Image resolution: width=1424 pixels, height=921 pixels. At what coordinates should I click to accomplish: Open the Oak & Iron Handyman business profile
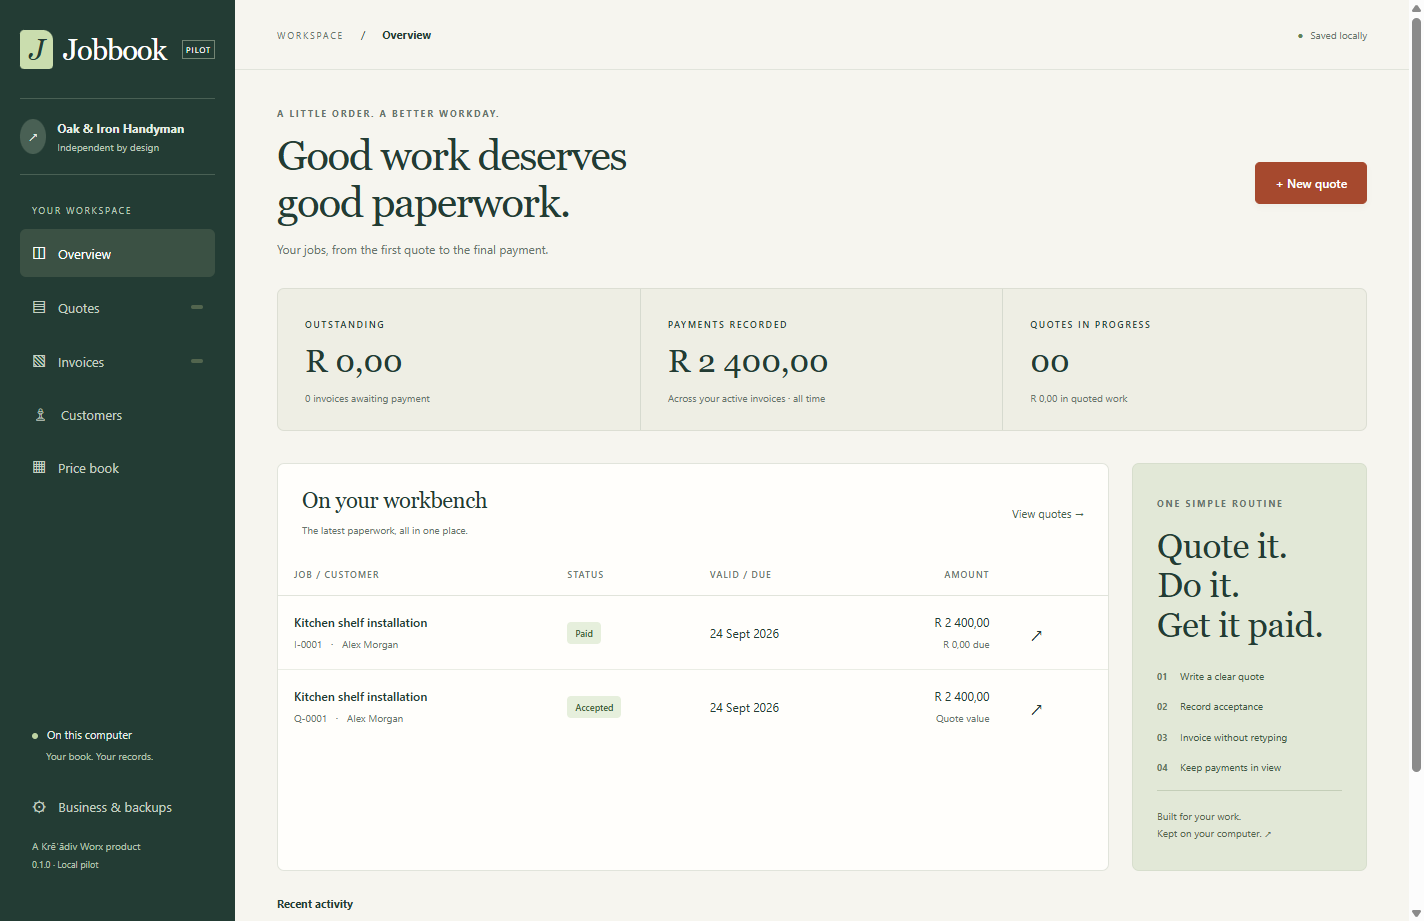pos(117,137)
